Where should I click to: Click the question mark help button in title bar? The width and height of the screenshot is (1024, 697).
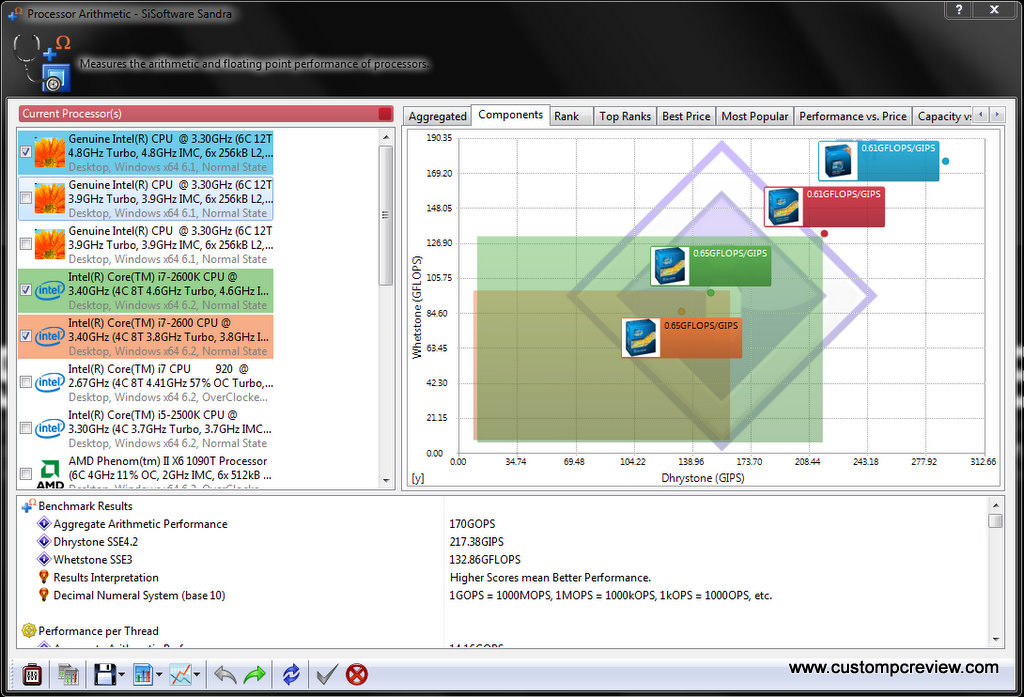pyautogui.click(x=959, y=9)
